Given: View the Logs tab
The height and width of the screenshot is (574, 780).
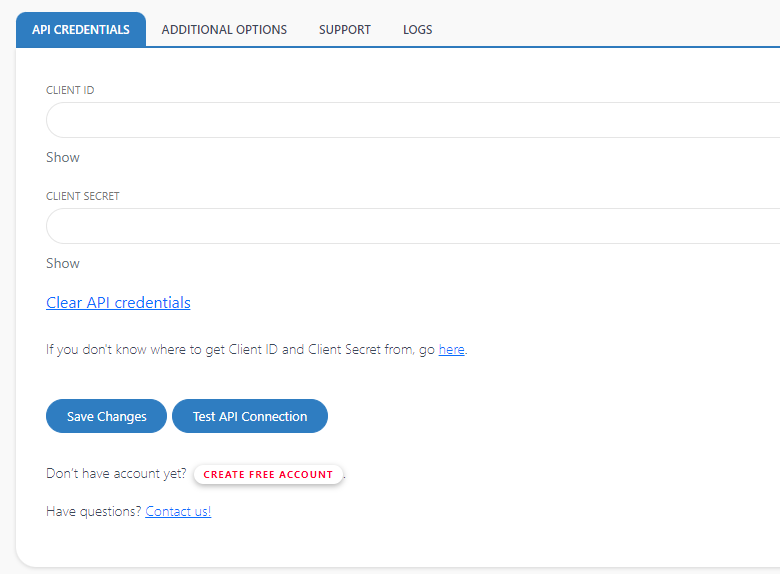Looking at the screenshot, I should click(417, 30).
